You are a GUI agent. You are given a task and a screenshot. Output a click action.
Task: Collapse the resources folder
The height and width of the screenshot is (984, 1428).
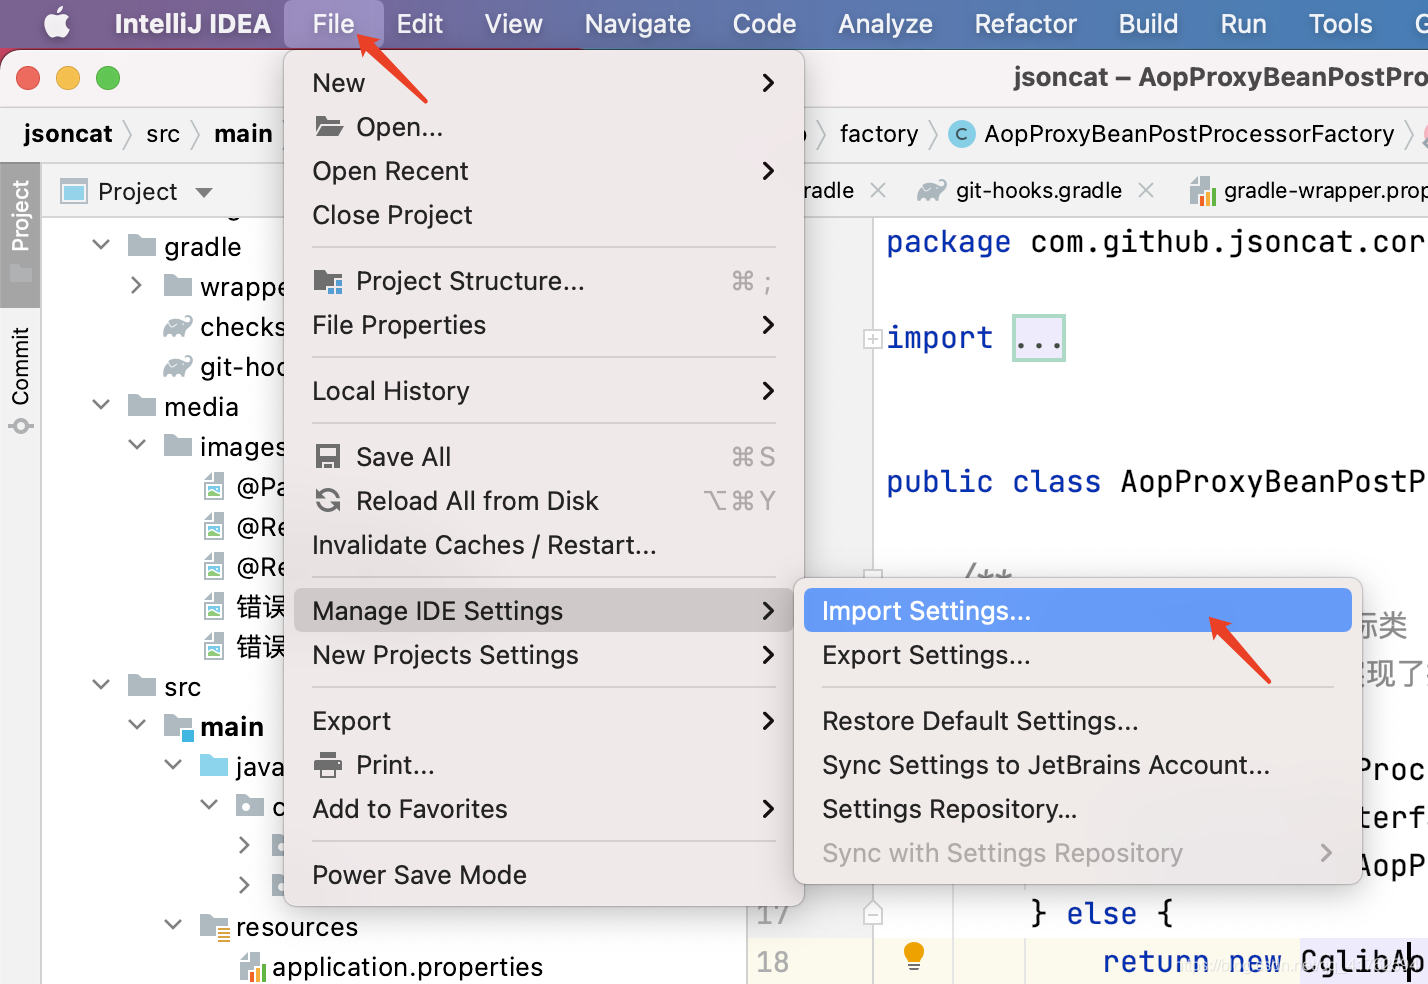[173, 925]
